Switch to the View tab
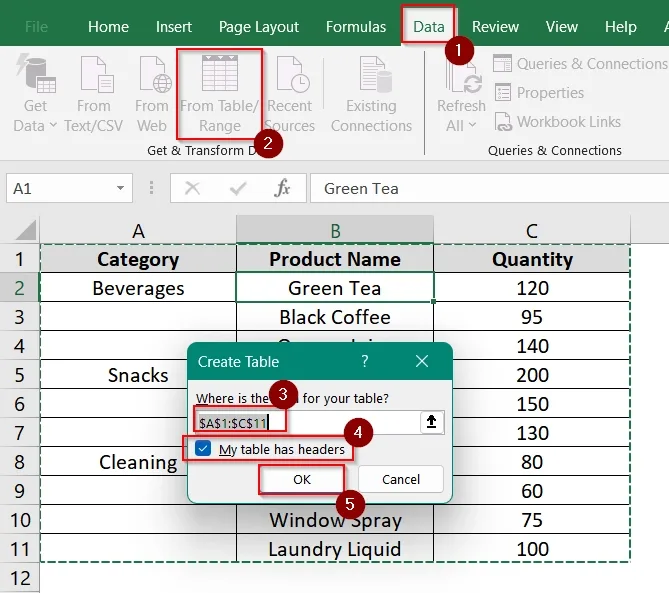The image size is (669, 593). (561, 26)
